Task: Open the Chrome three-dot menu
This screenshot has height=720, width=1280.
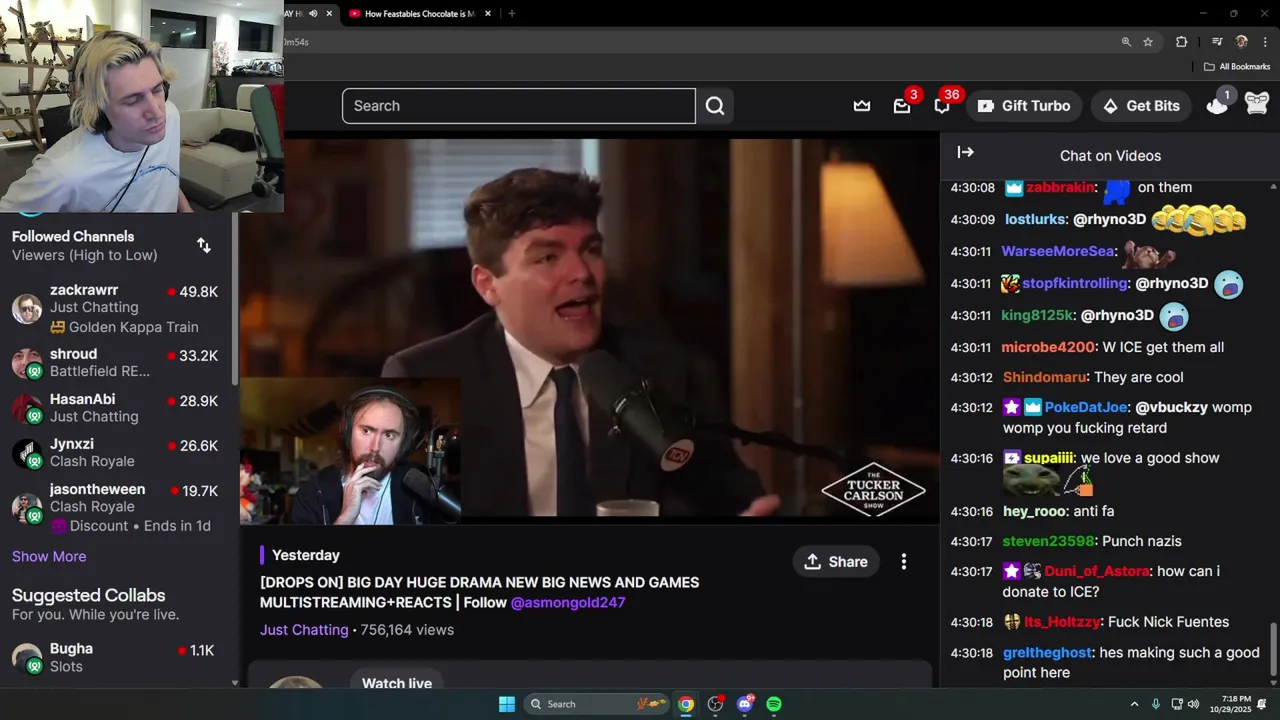Action: [1265, 42]
